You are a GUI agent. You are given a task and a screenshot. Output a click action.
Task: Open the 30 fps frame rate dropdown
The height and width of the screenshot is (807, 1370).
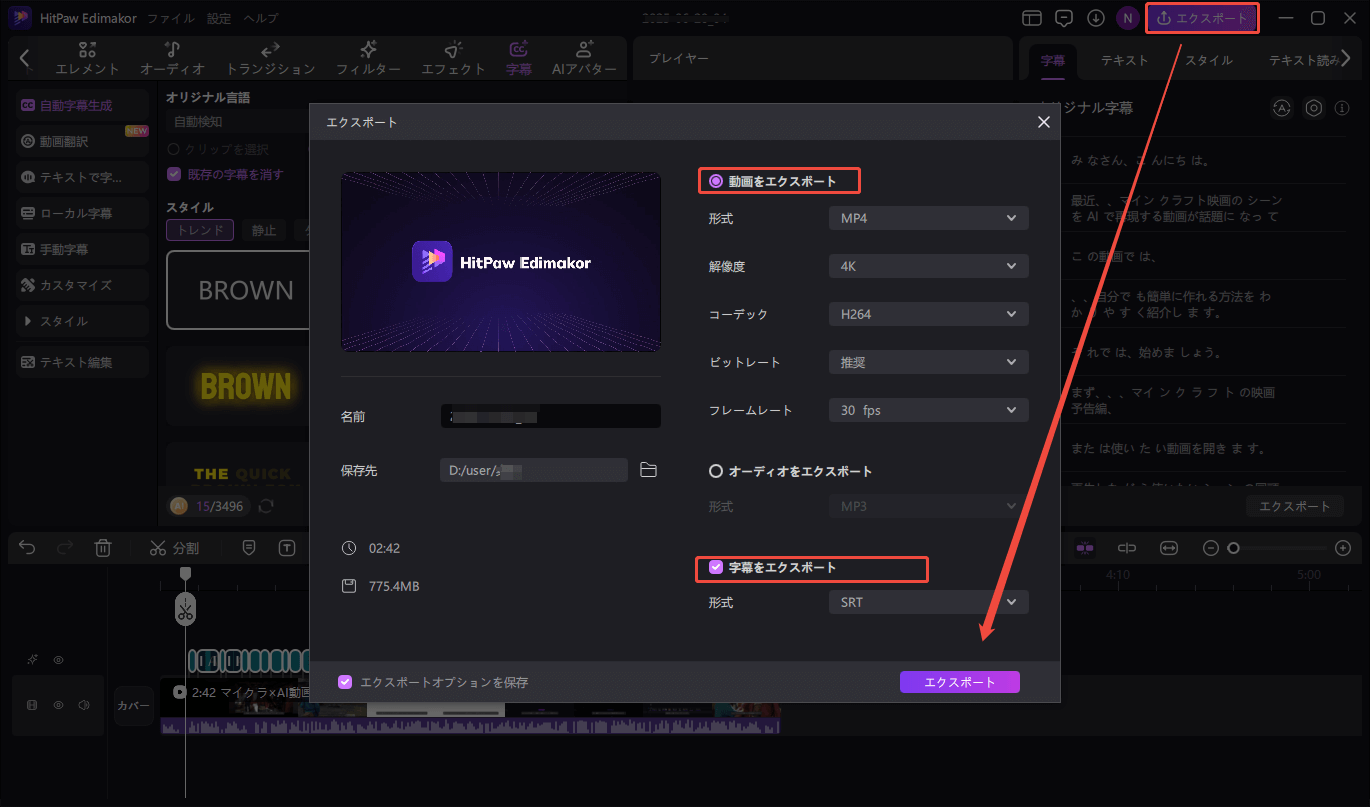928,410
